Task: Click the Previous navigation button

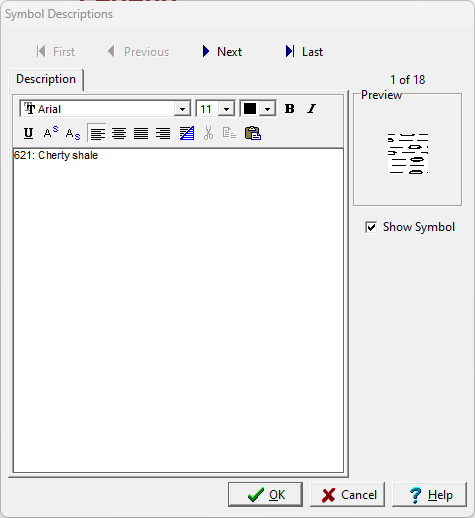Action: point(138,52)
